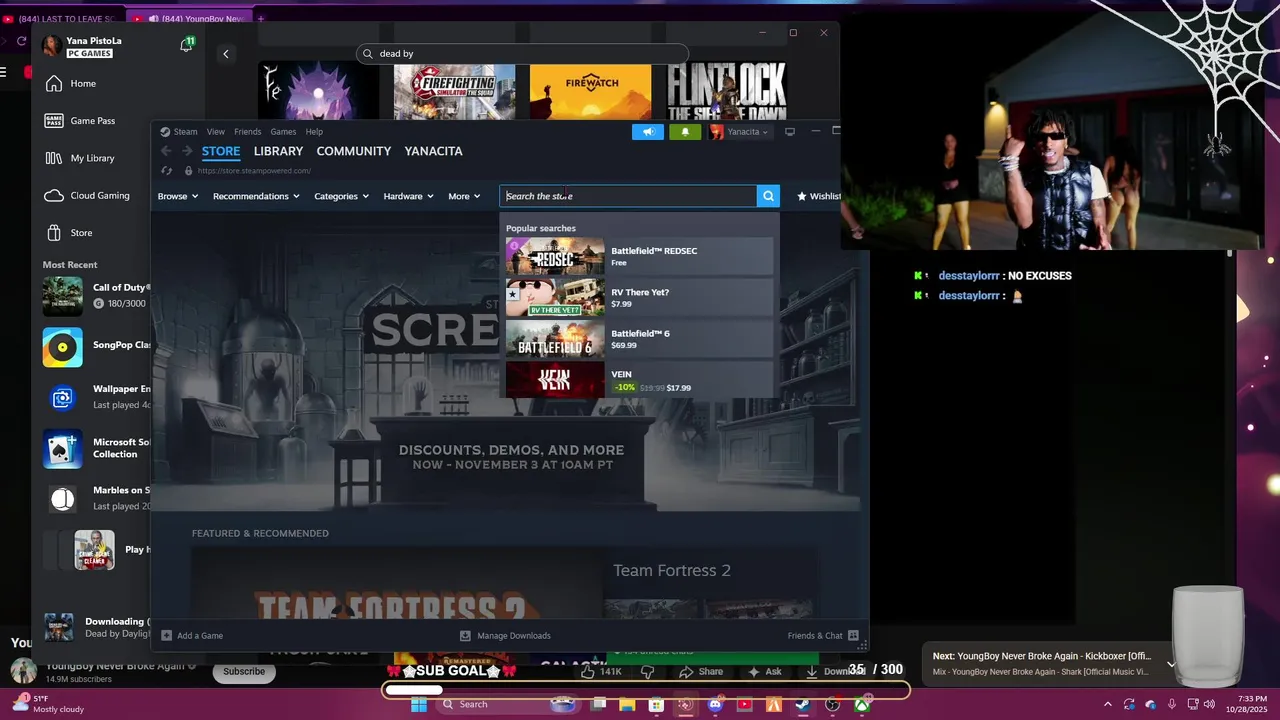Select VEIN search suggestion

click(x=639, y=380)
